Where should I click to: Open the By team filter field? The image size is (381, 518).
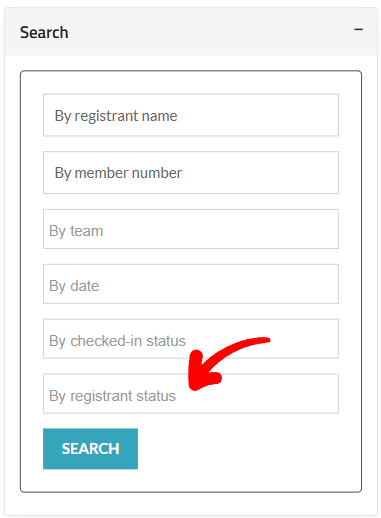point(191,229)
